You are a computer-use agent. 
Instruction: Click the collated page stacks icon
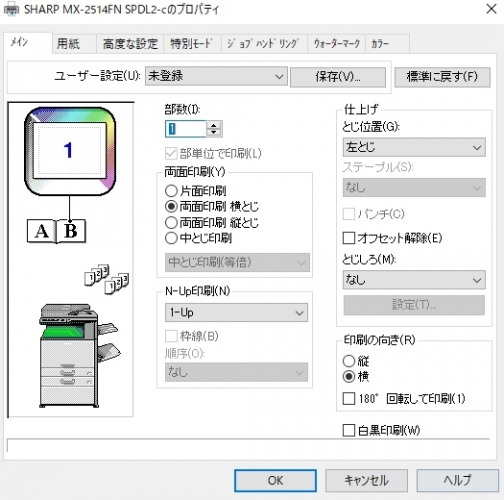[x=107, y=279]
